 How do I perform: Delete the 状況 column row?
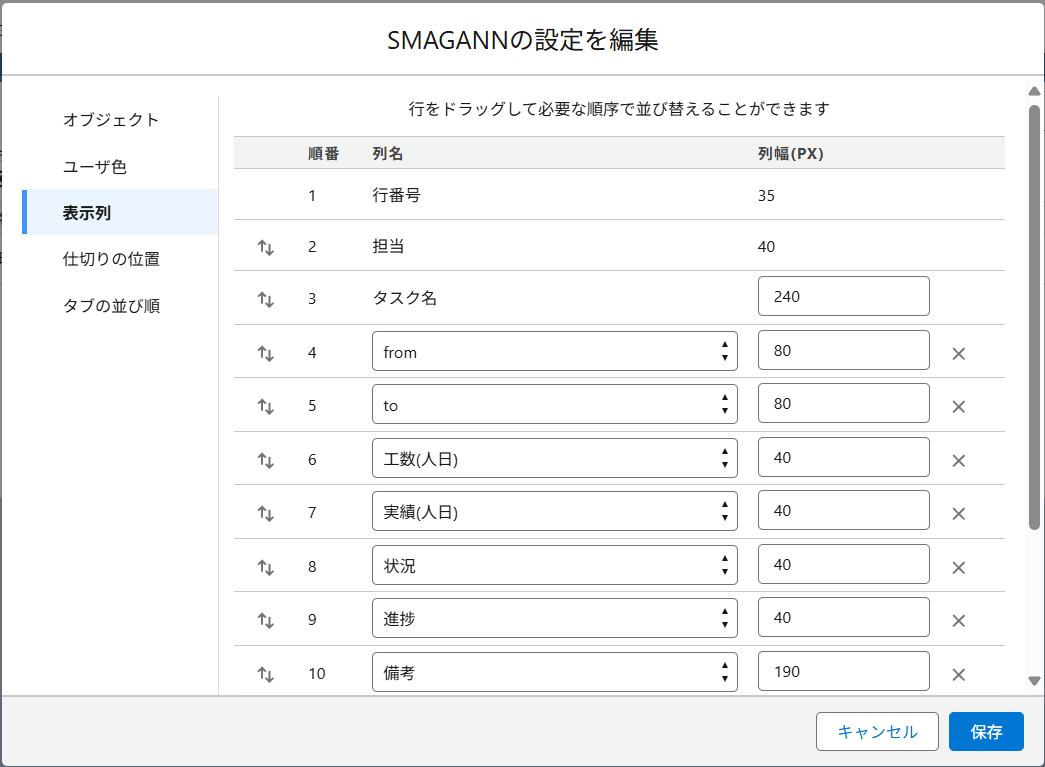pos(958,567)
